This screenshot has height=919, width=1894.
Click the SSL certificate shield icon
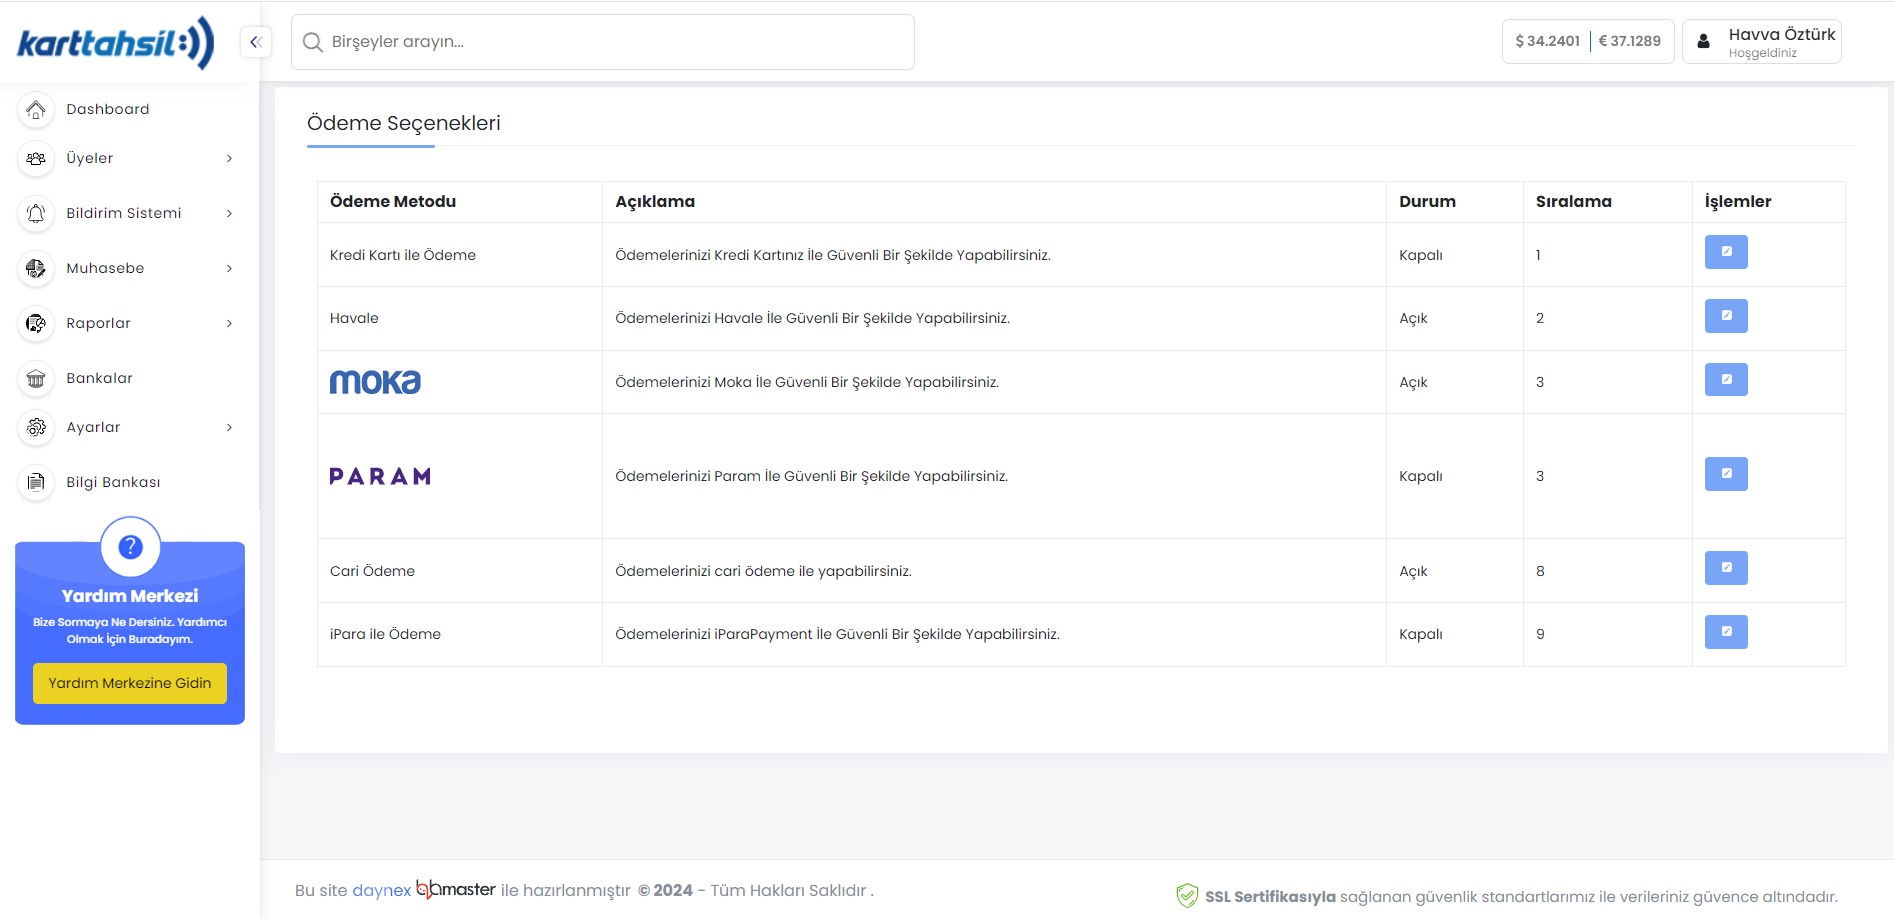coord(1187,896)
